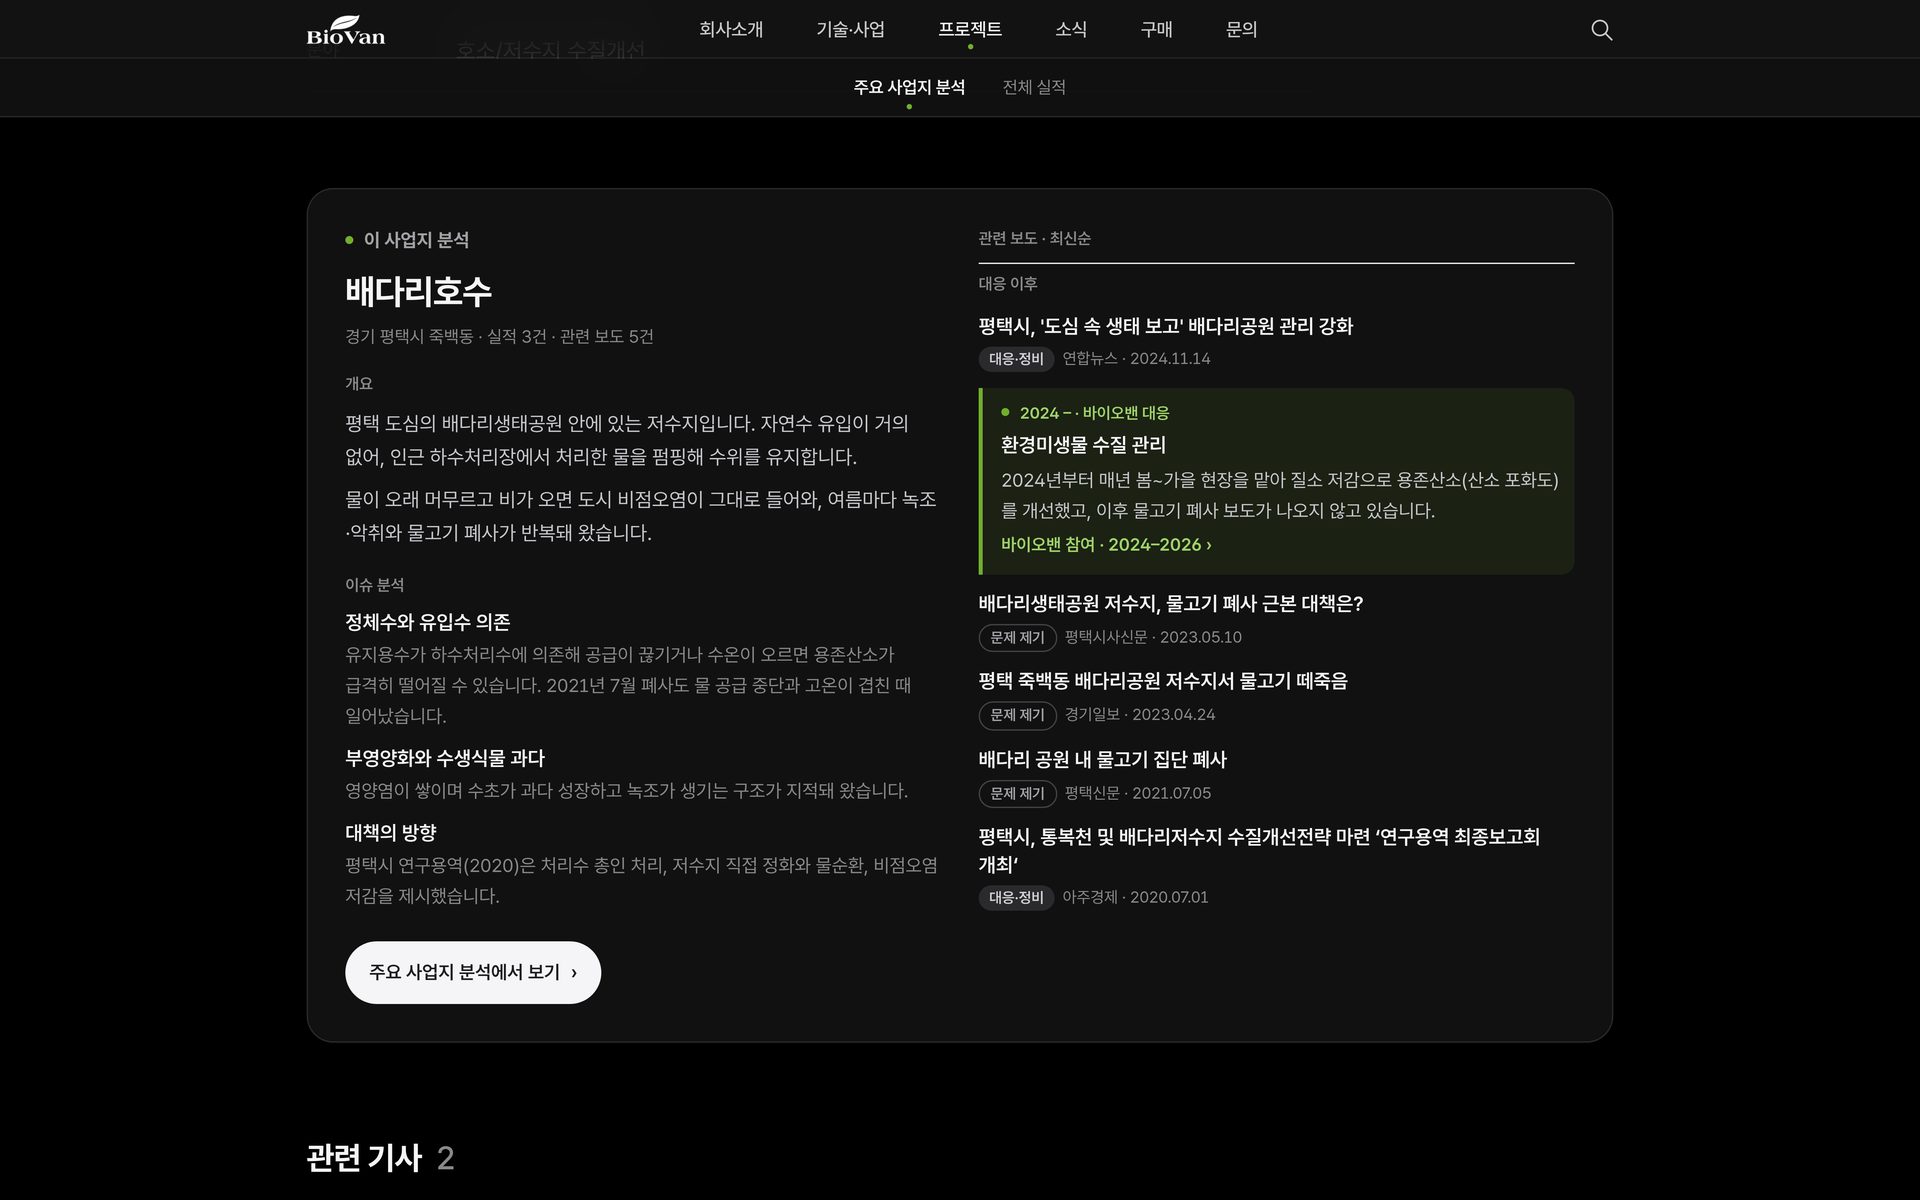Click the 대응 이후 label
The width and height of the screenshot is (1920, 1200).
[x=1007, y=284]
